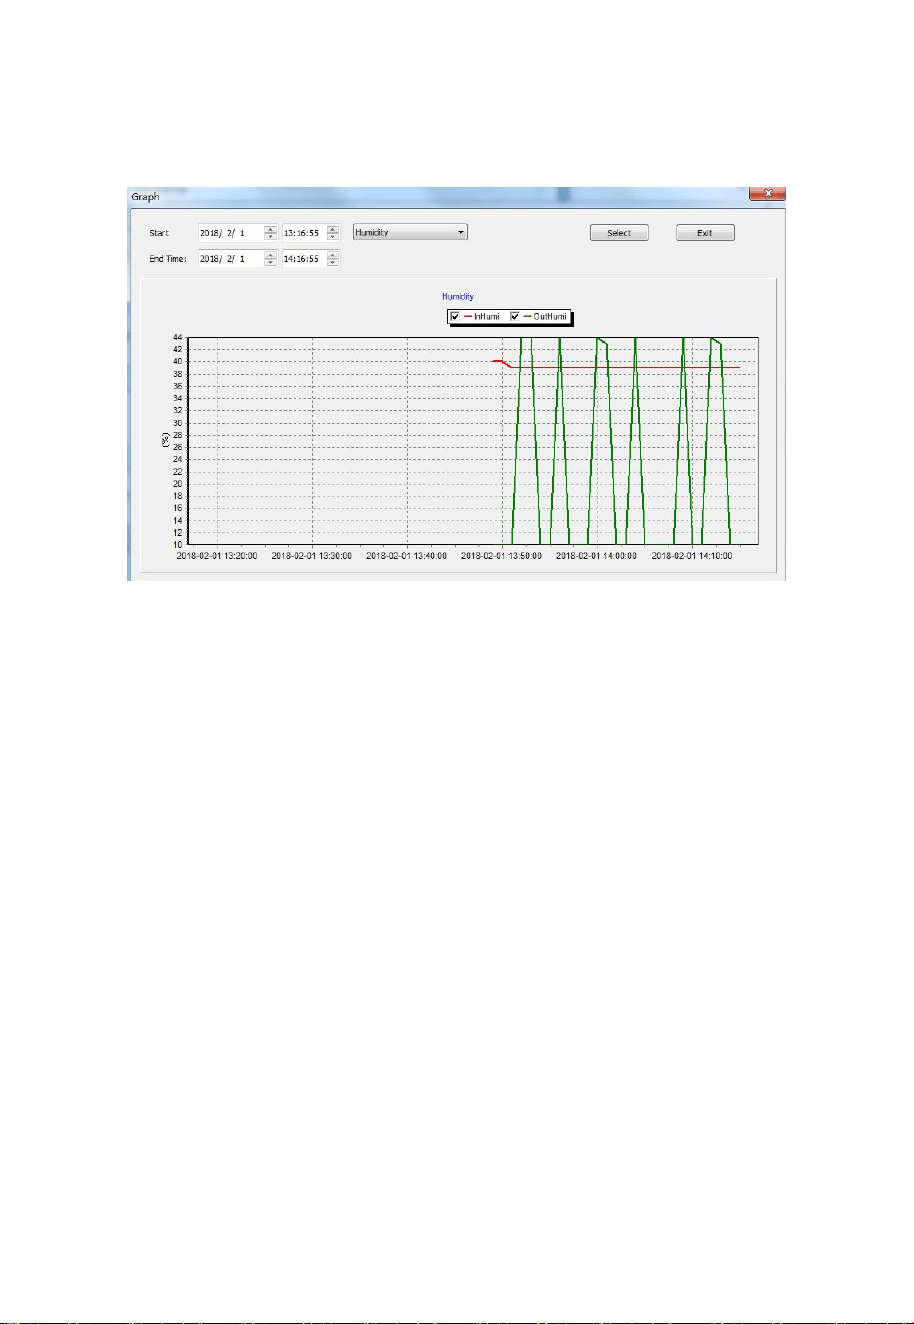Click the x-axis label 2018-02-01 13:50:00

point(502,555)
